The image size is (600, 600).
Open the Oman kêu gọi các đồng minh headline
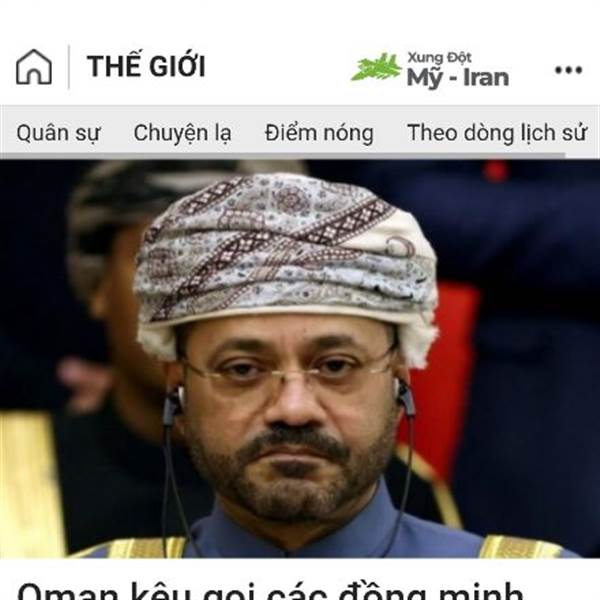coord(270,591)
